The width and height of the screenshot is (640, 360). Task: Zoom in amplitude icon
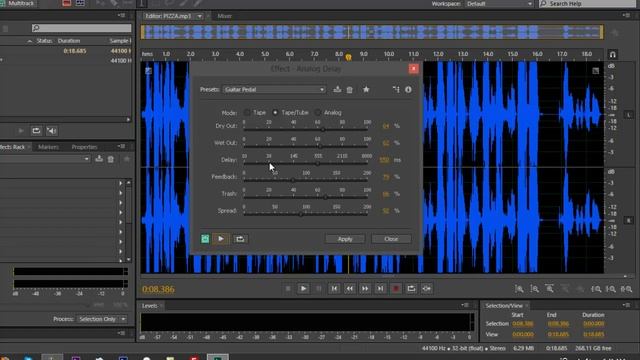point(519,289)
